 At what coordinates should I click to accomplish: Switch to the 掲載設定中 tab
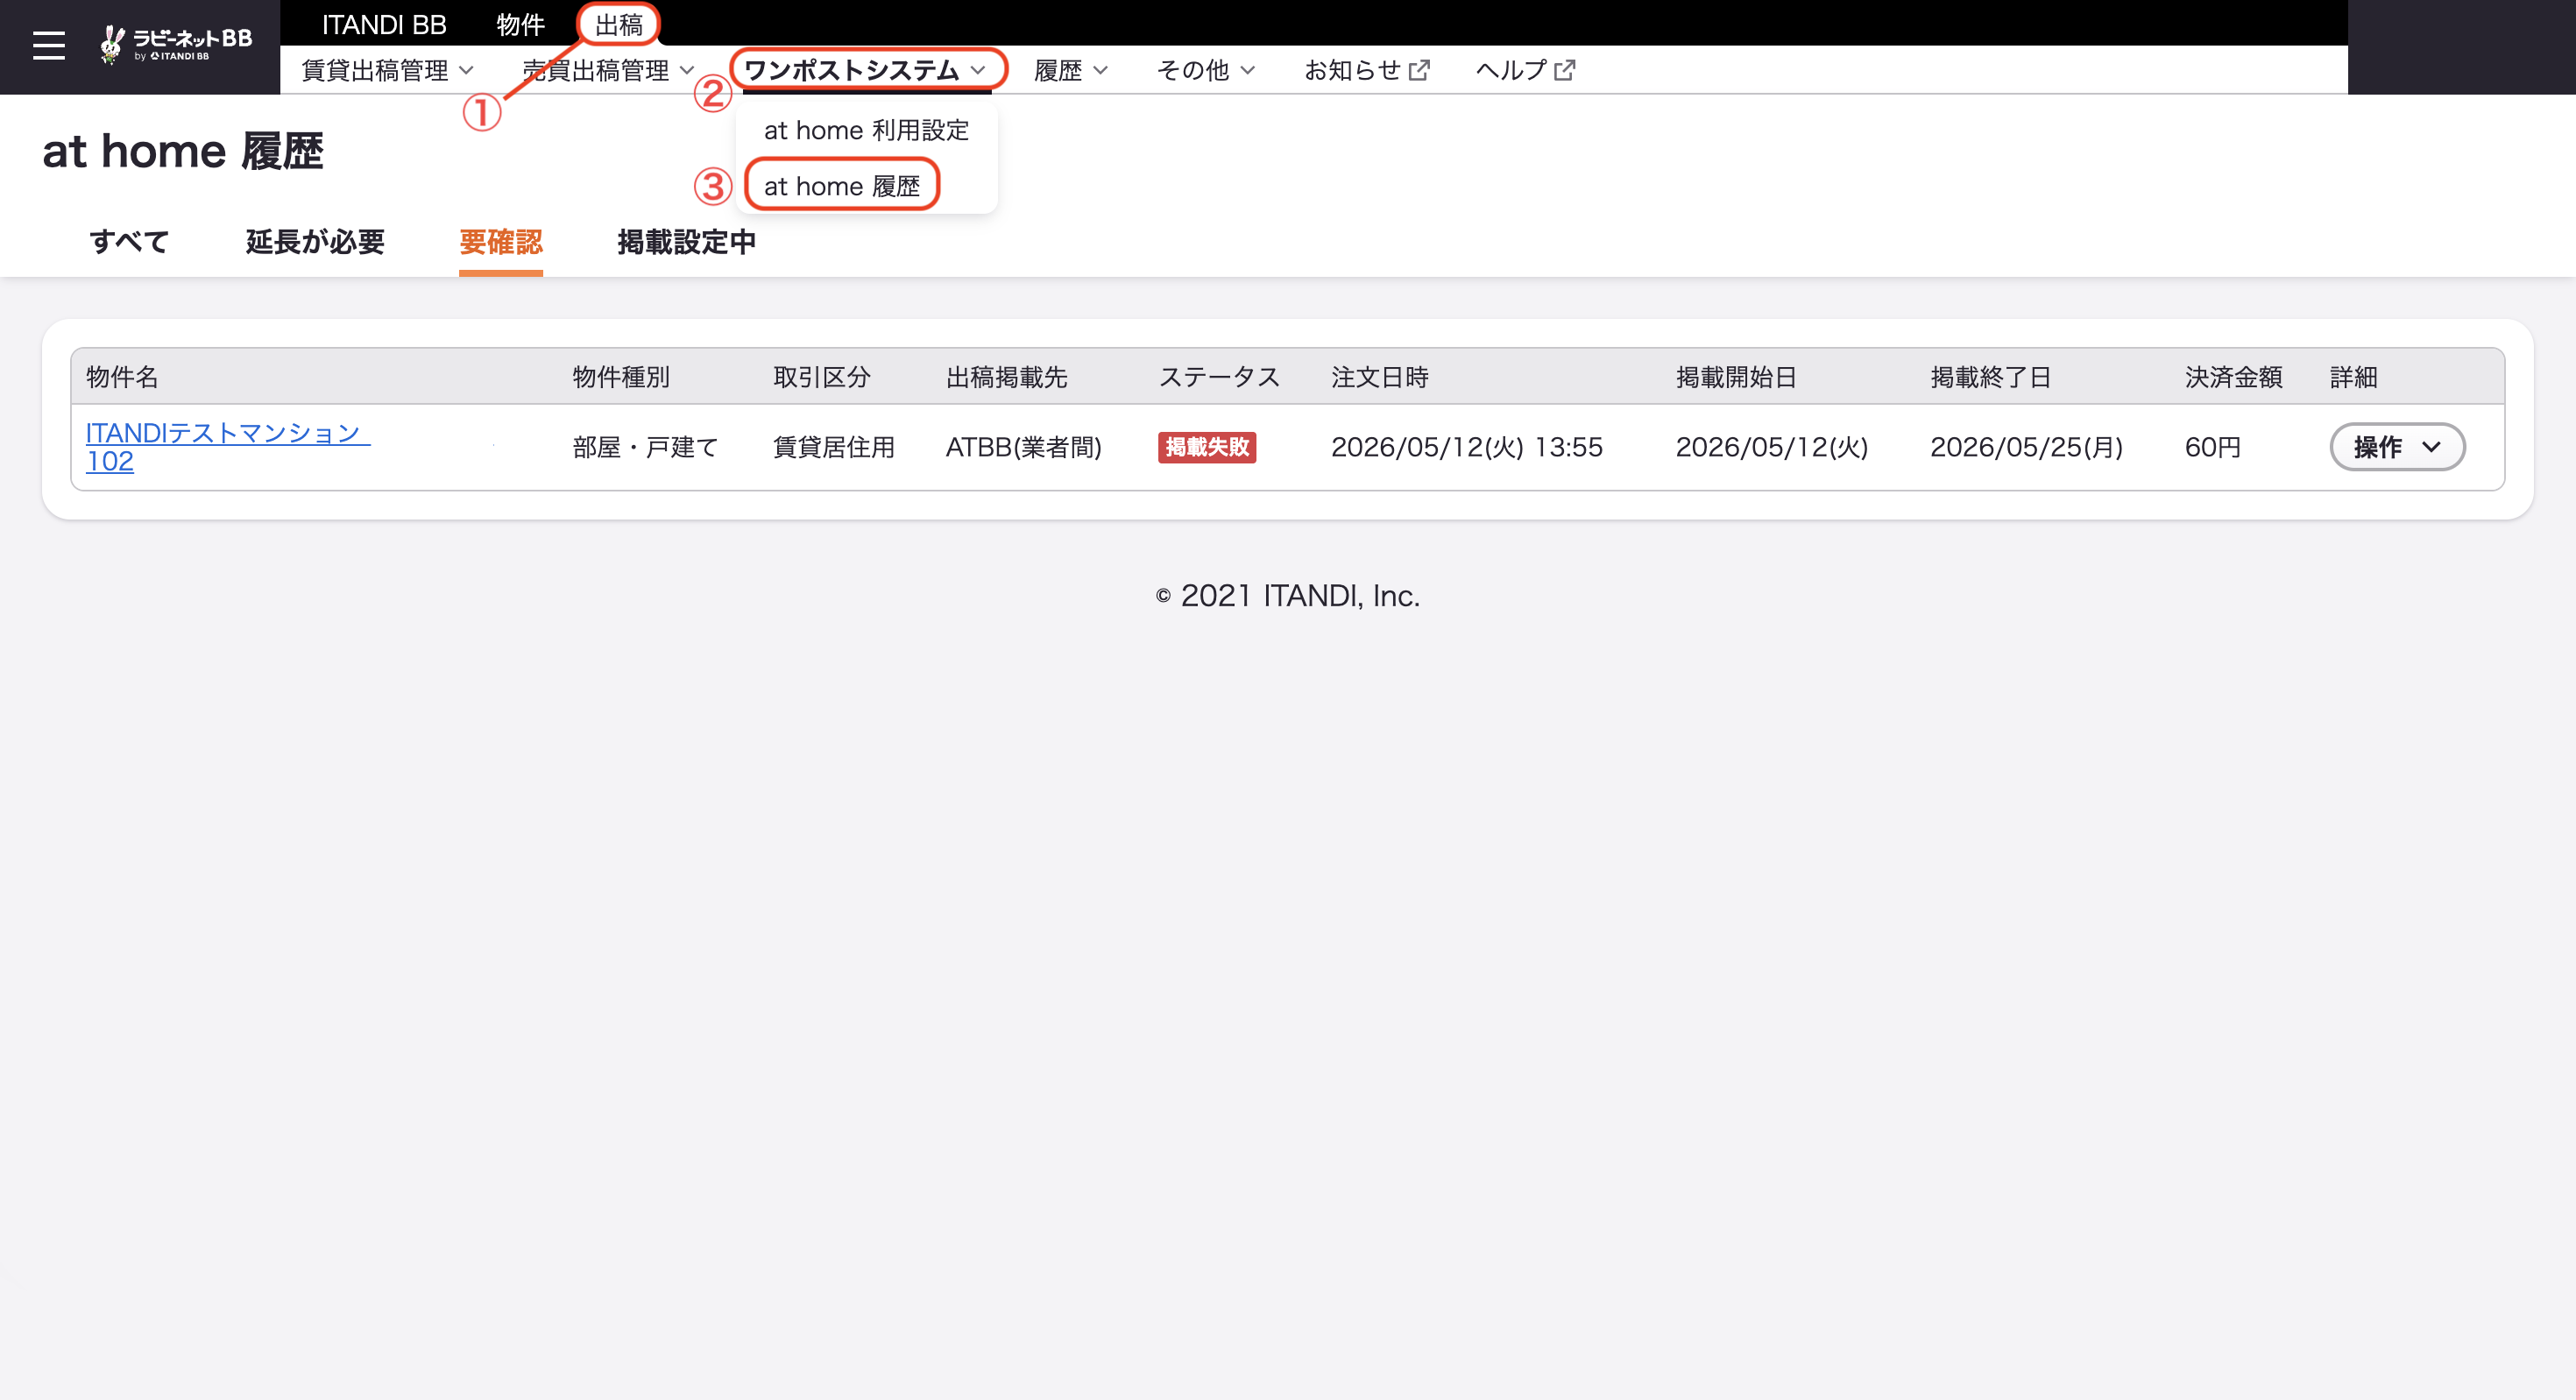[x=686, y=241]
